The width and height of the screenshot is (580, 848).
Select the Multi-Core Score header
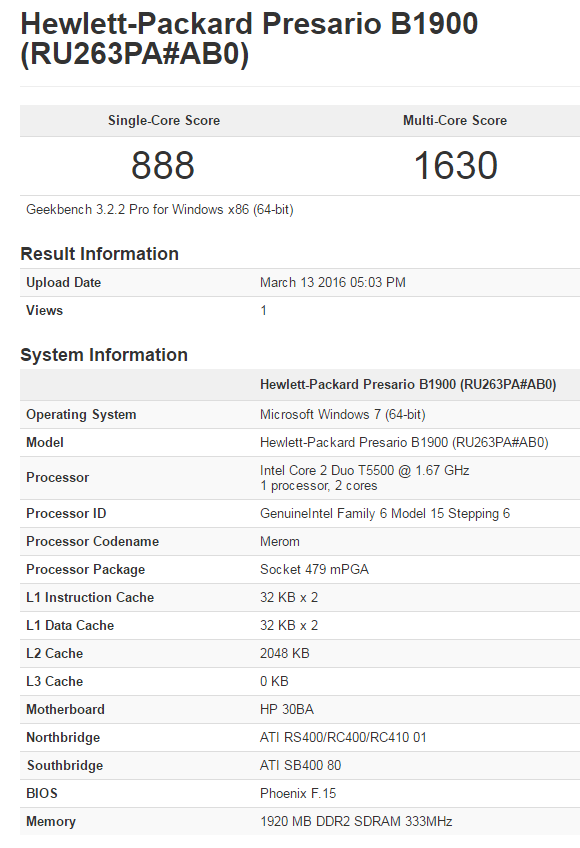[x=455, y=121]
